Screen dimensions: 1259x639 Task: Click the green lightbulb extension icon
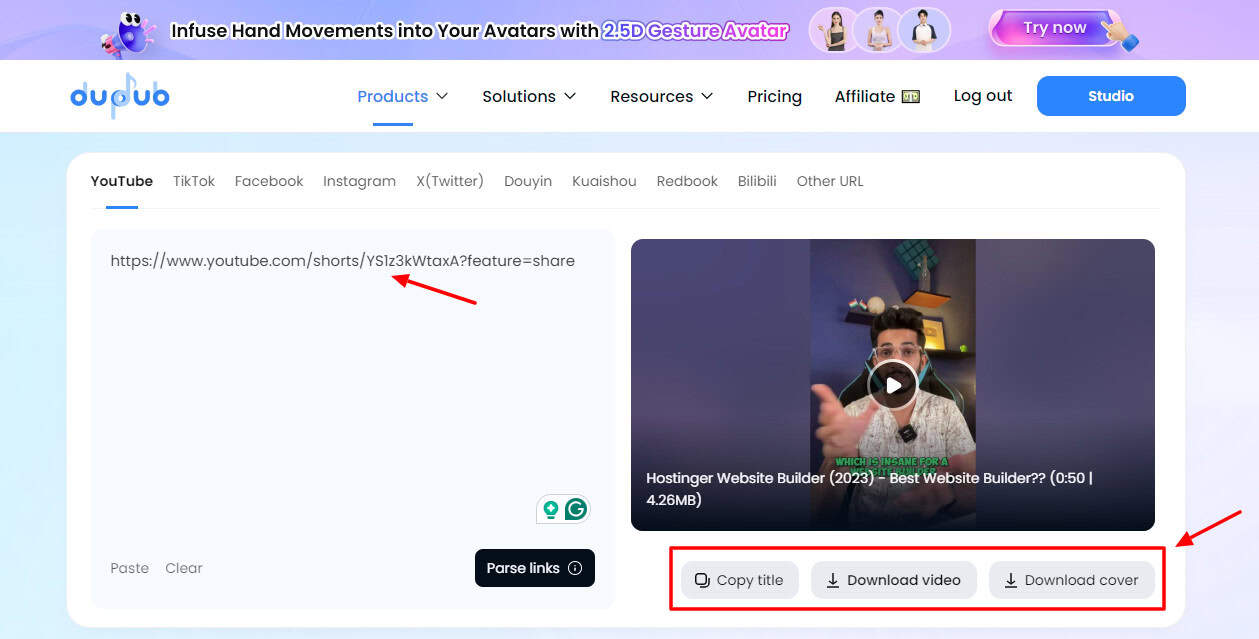point(550,509)
